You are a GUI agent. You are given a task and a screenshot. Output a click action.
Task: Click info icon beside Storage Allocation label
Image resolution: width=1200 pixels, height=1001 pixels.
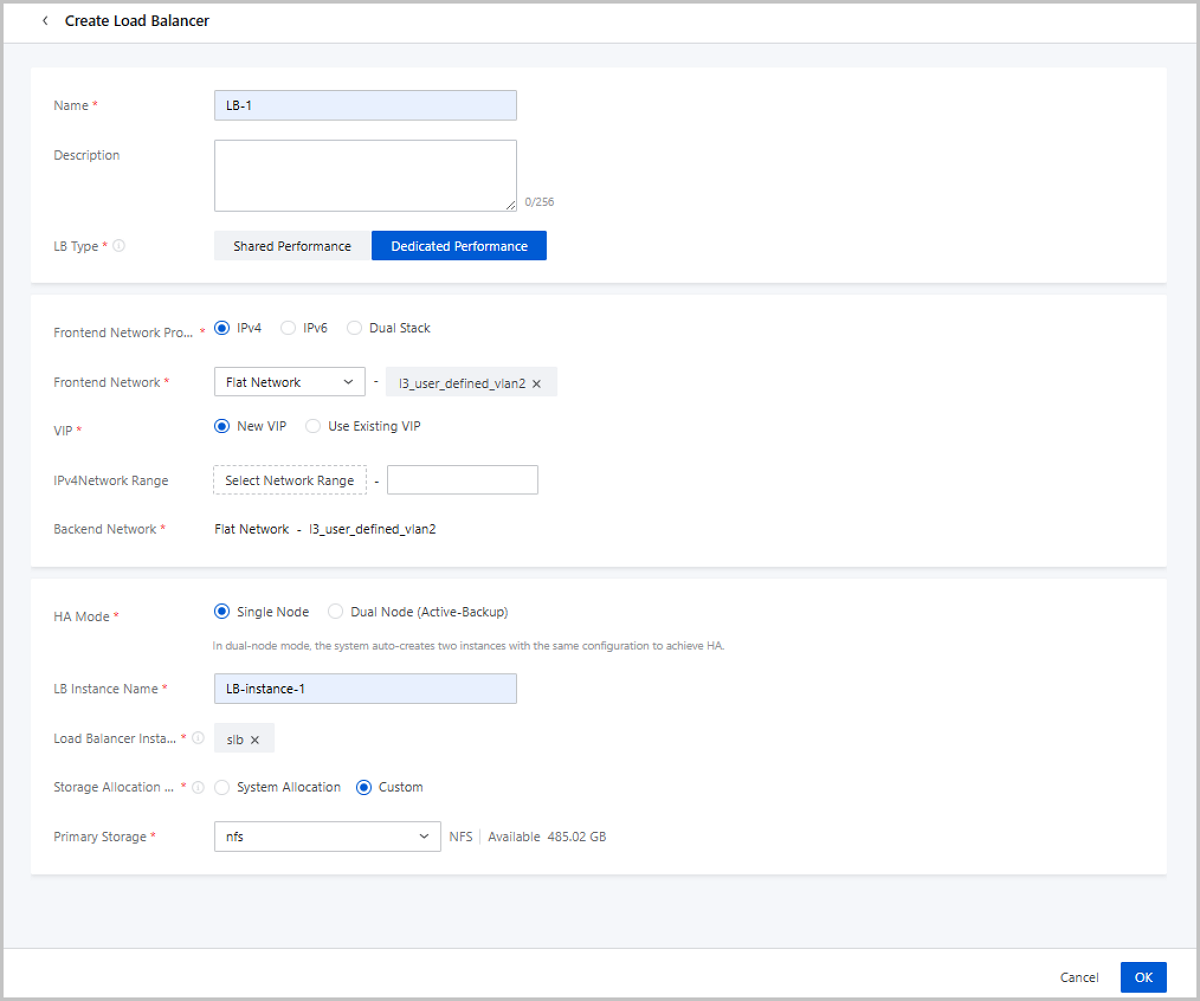[x=198, y=788]
